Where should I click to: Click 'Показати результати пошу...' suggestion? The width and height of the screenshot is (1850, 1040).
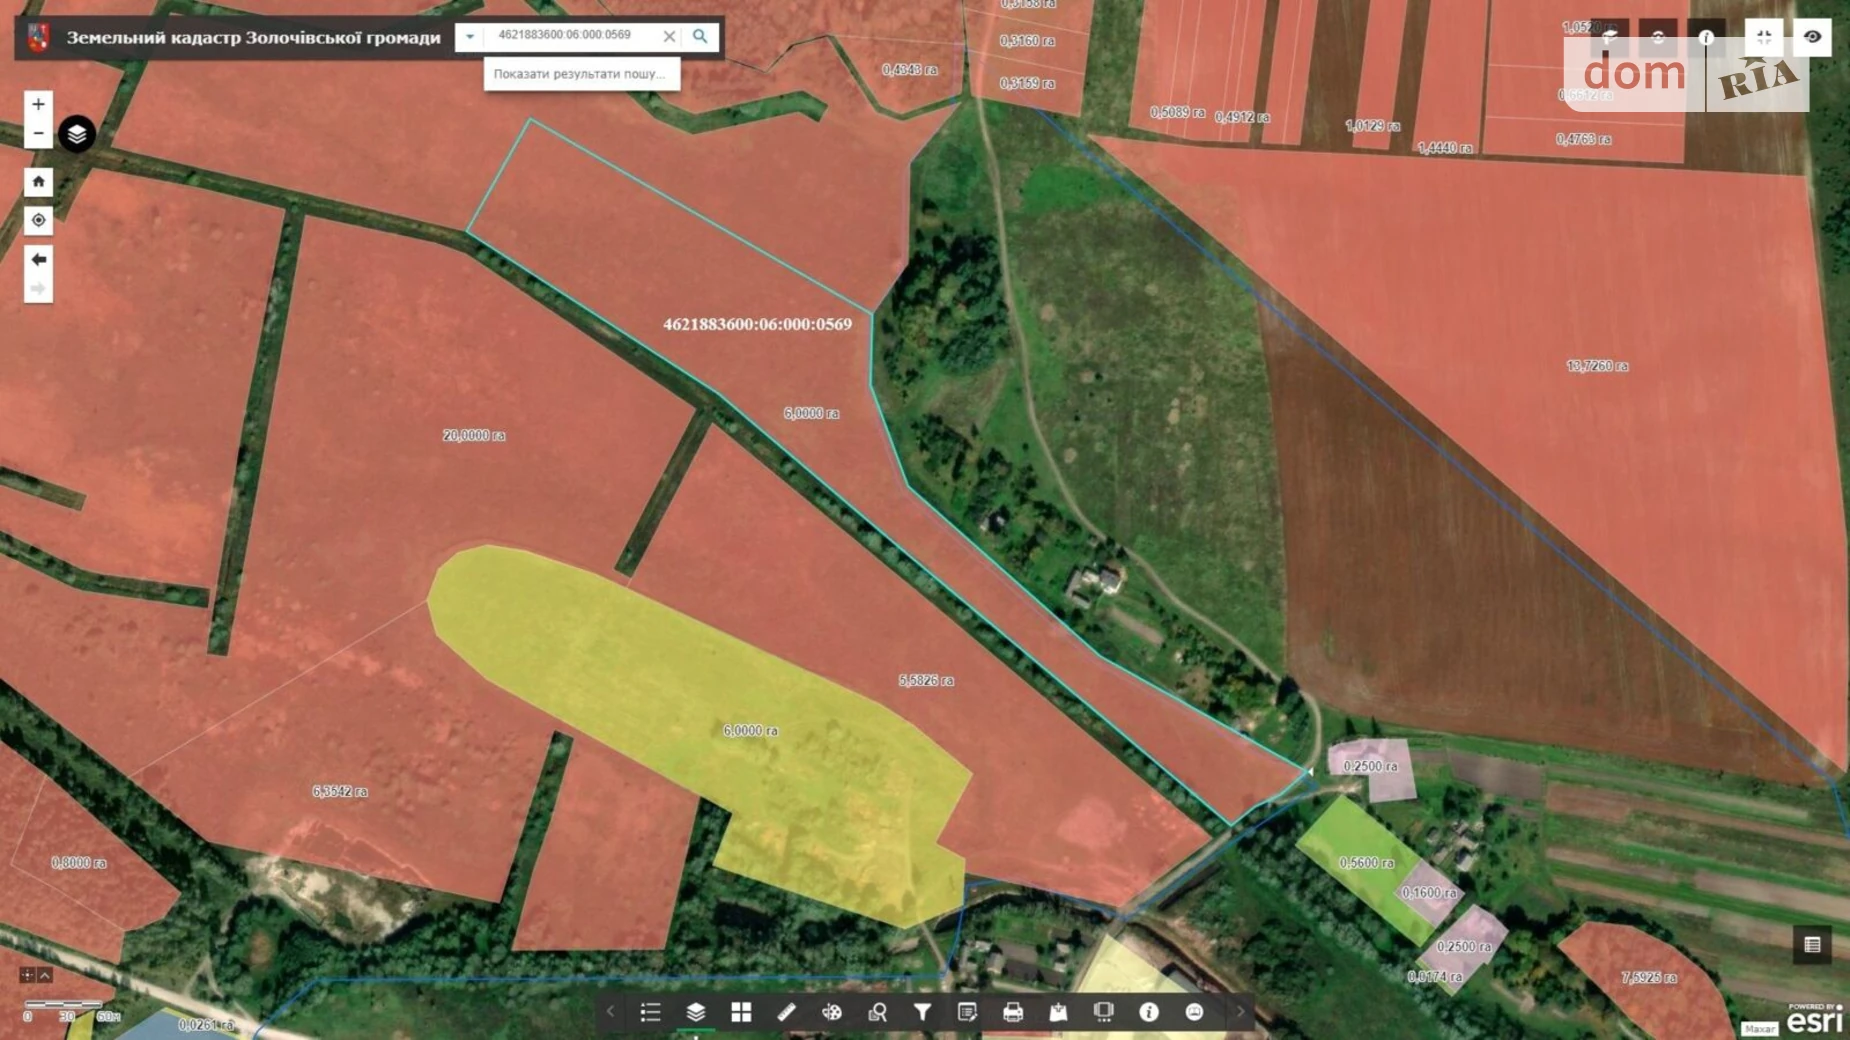point(580,74)
